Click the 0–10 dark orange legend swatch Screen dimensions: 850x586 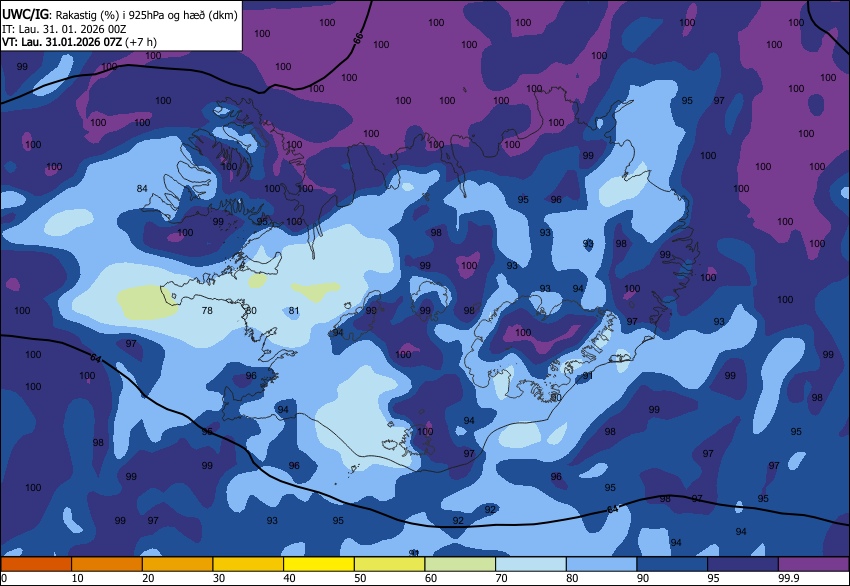(x=36, y=564)
